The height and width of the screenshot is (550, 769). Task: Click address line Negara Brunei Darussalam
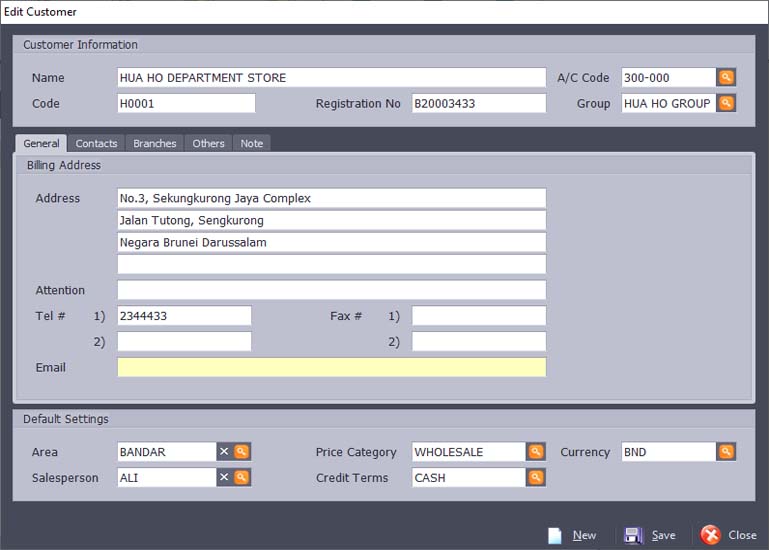click(x=332, y=242)
